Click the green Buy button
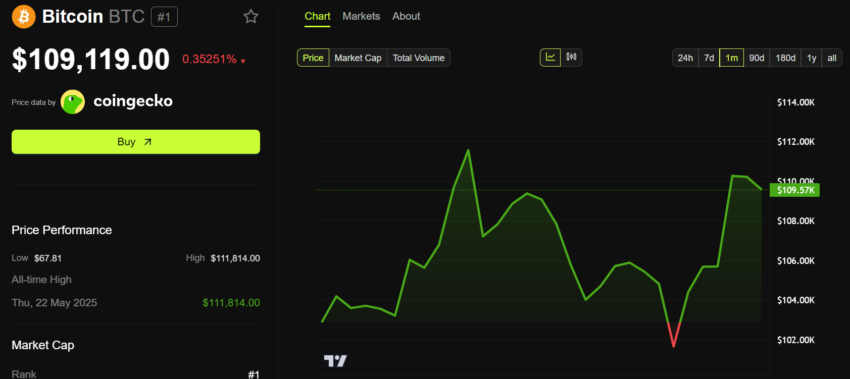 click(136, 142)
